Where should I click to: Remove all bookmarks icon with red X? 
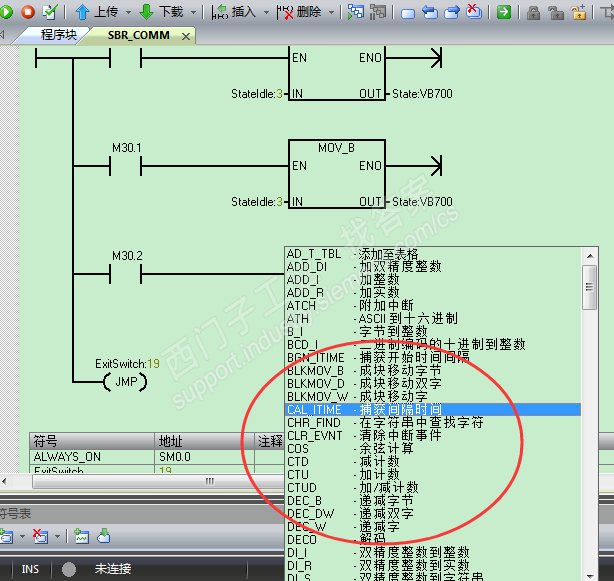474,12
